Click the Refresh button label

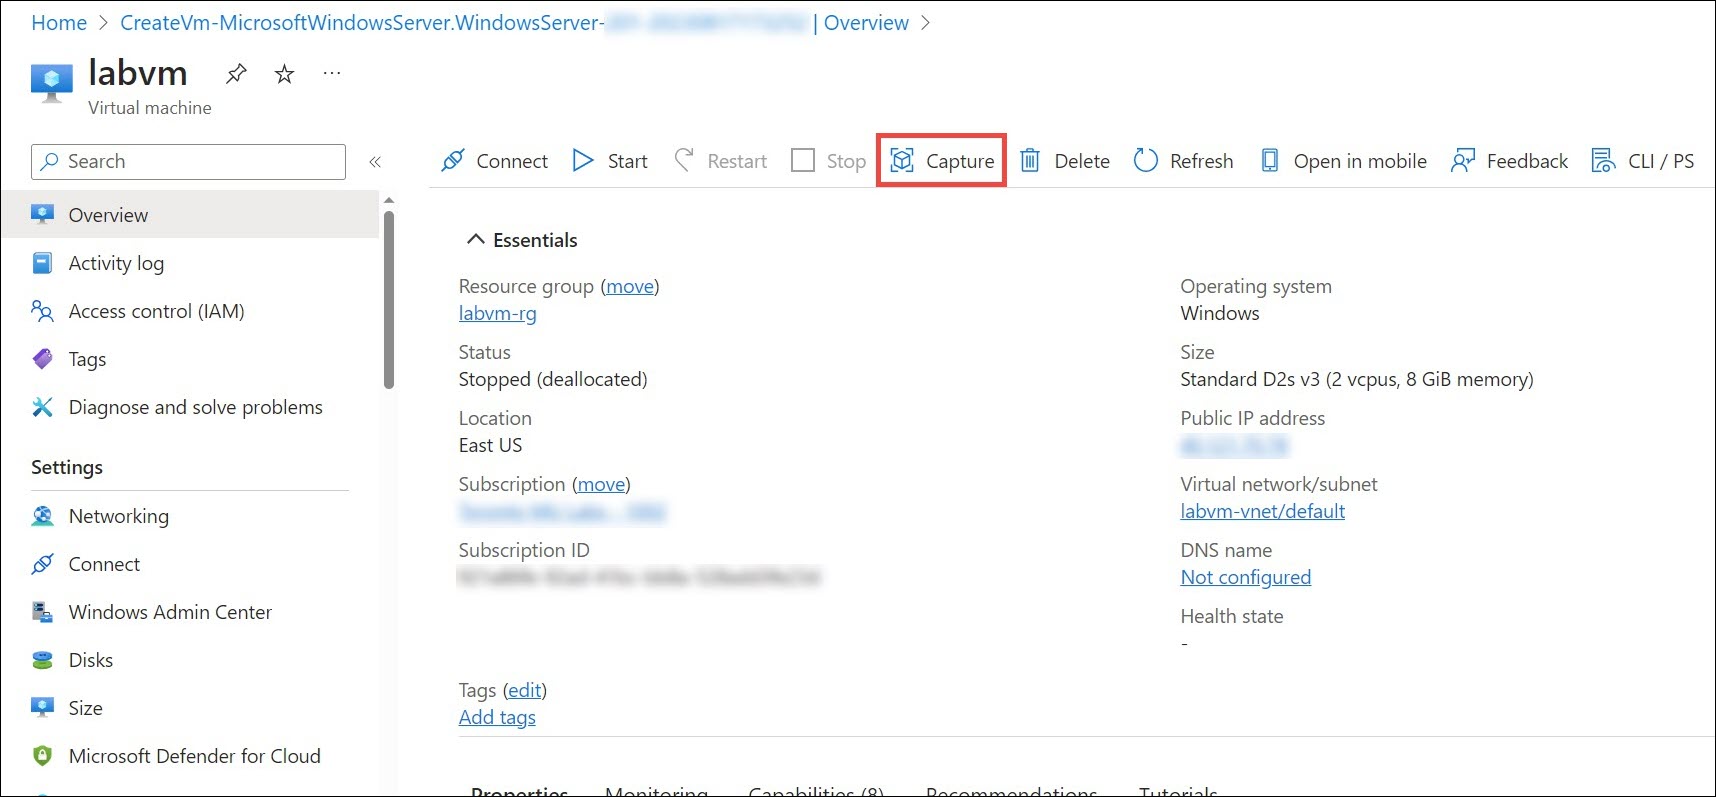[1201, 161]
